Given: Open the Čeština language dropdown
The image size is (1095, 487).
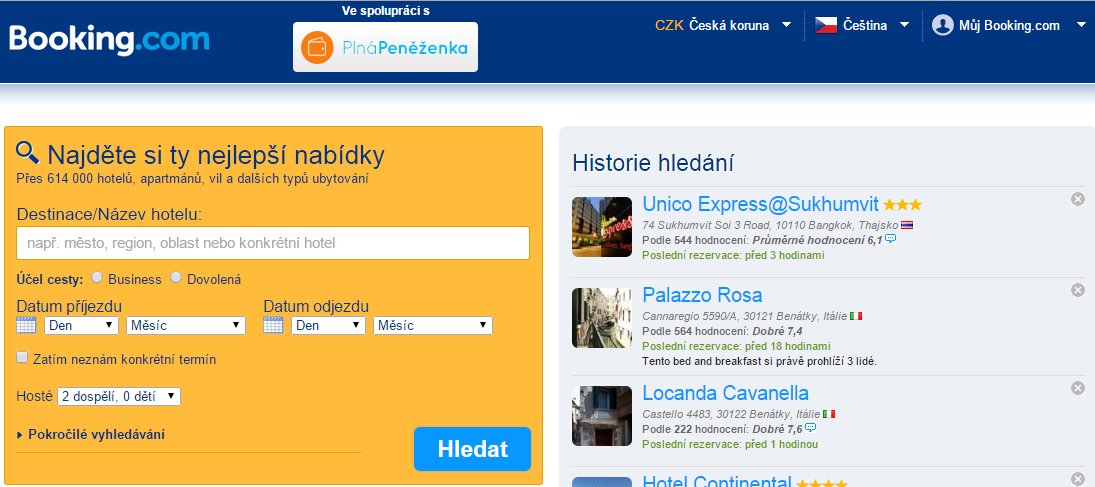Looking at the screenshot, I should 862,26.
